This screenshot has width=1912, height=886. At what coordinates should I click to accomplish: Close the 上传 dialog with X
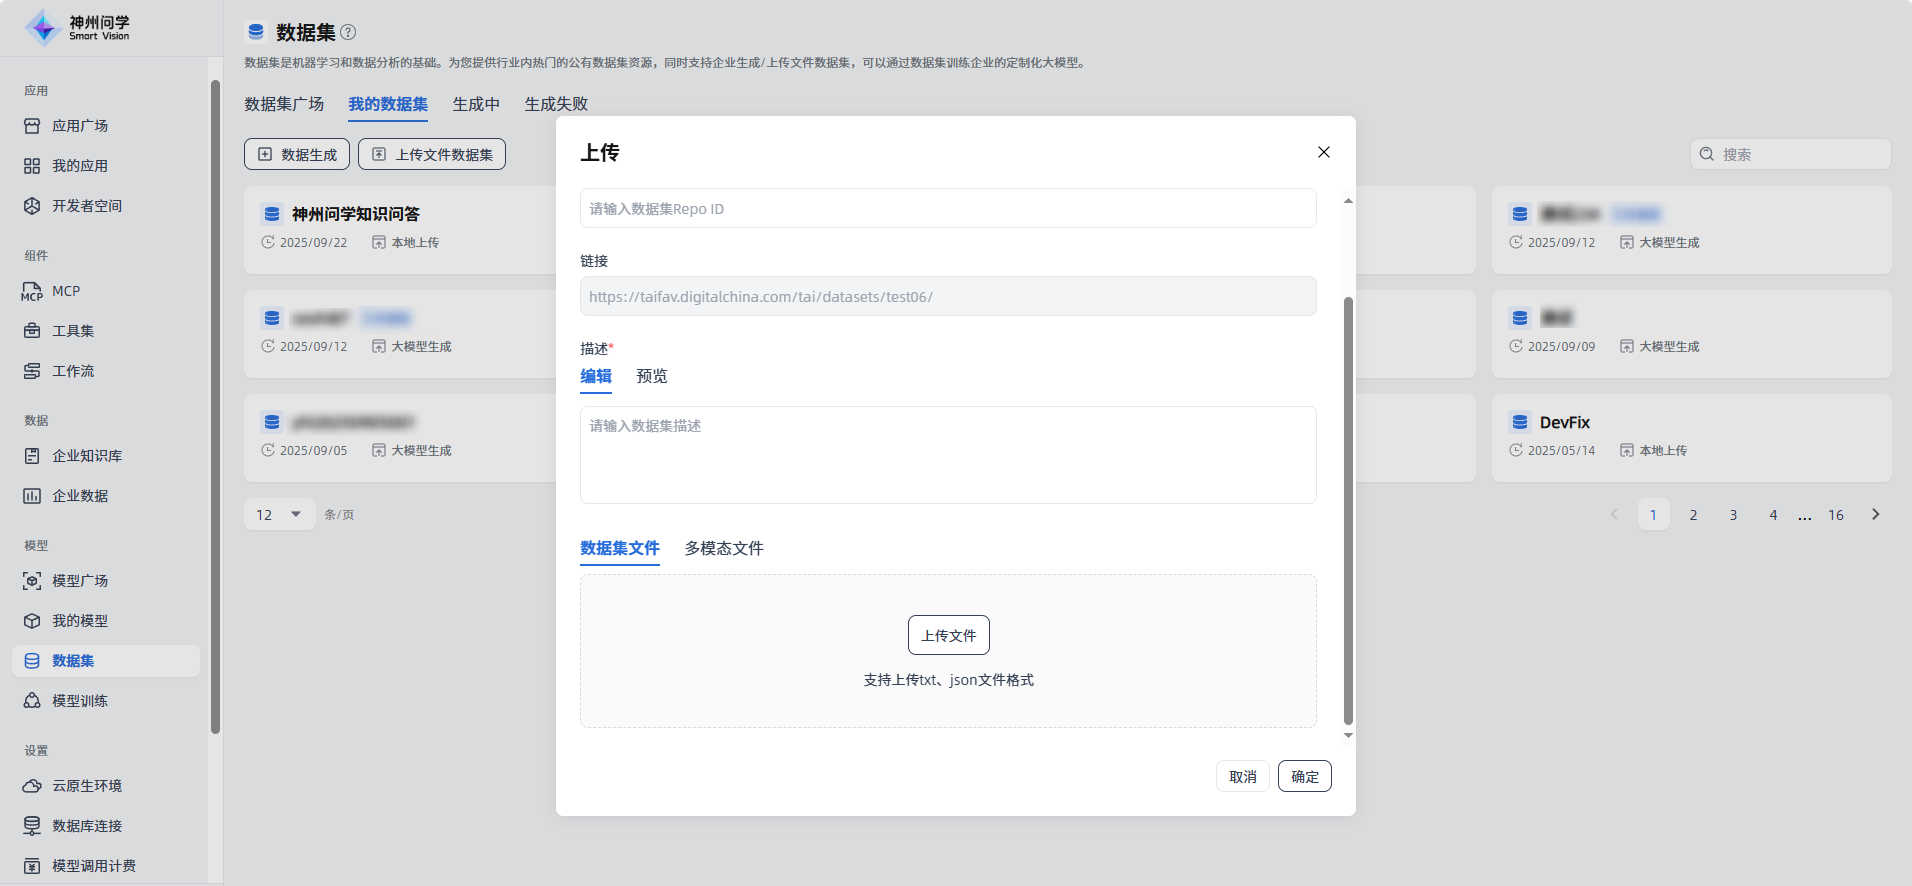1323,152
